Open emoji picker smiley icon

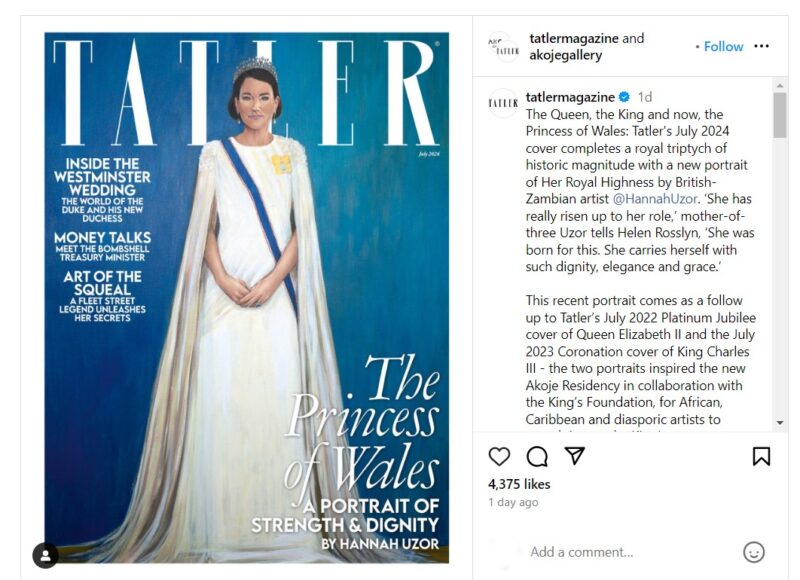tap(754, 552)
